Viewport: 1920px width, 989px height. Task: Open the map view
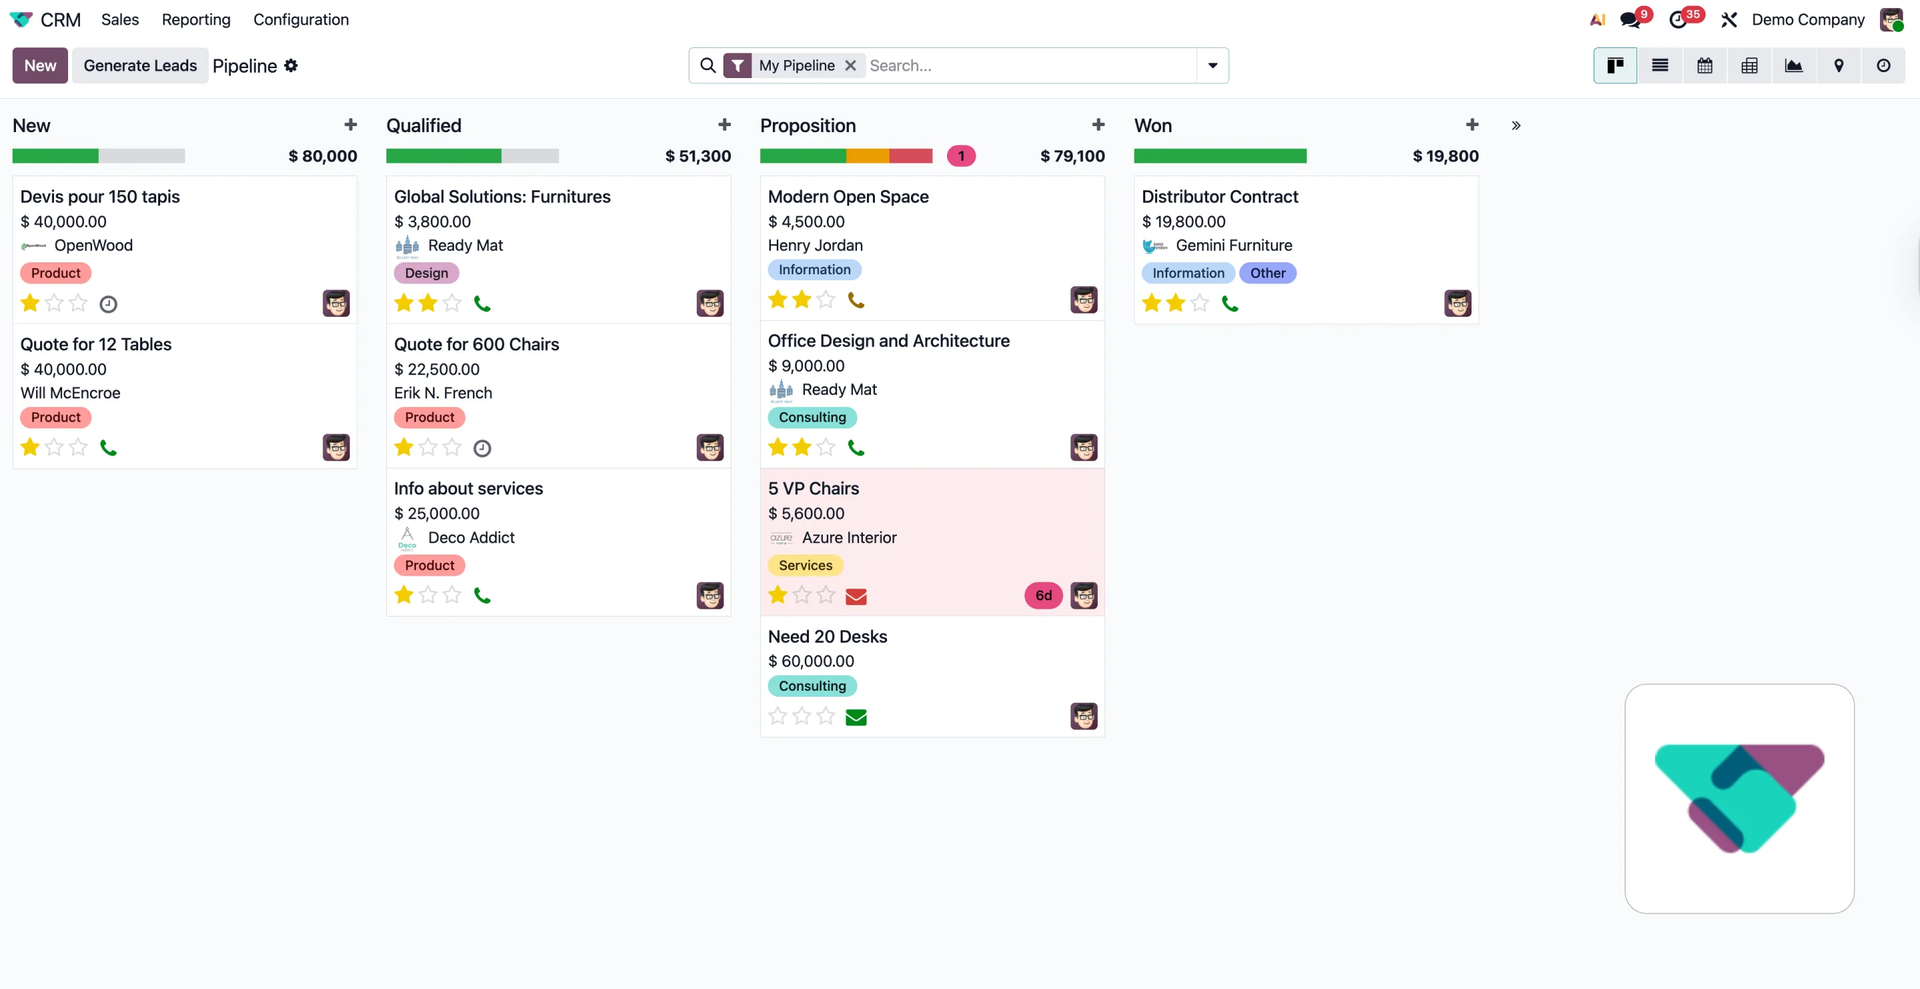point(1838,66)
